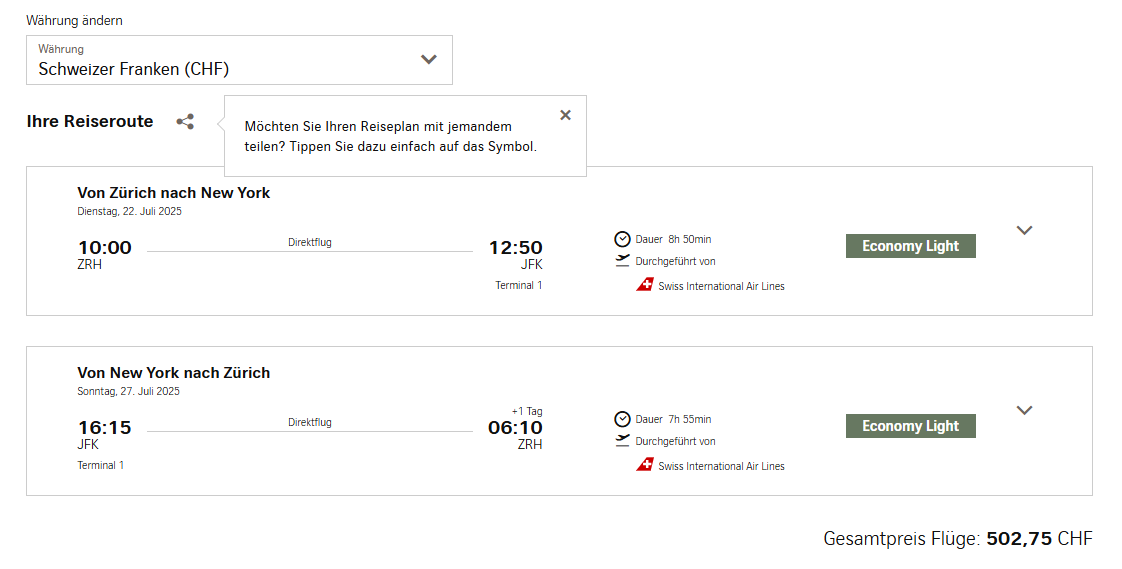Click the Direktflug label on the outbound flight
Screen dimensions: 1122x569
click(310, 242)
